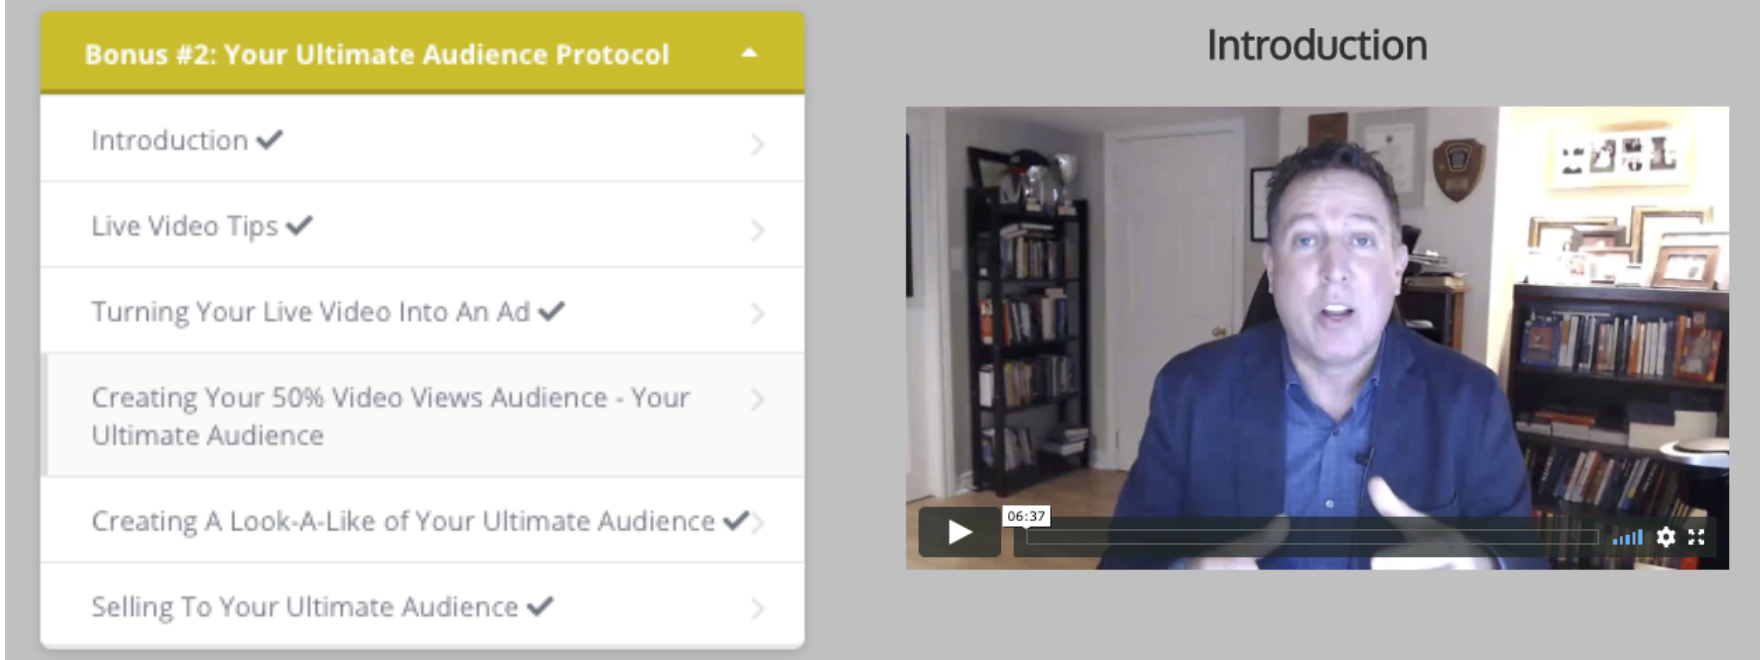This screenshot has height=660, width=1760.
Task: Click chevron beside Creating Your 50% Video Views
Action: [757, 400]
